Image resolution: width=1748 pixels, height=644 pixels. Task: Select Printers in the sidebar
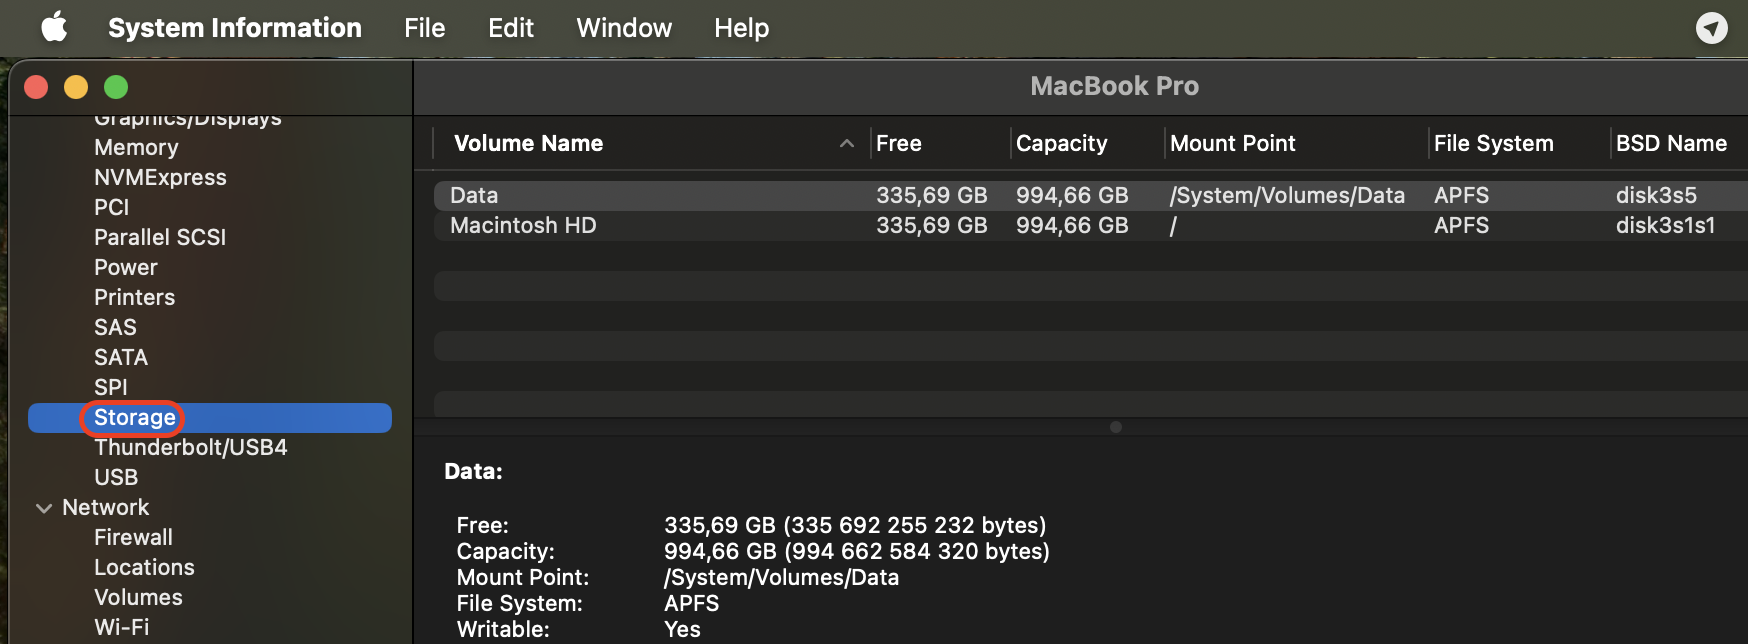tap(134, 297)
